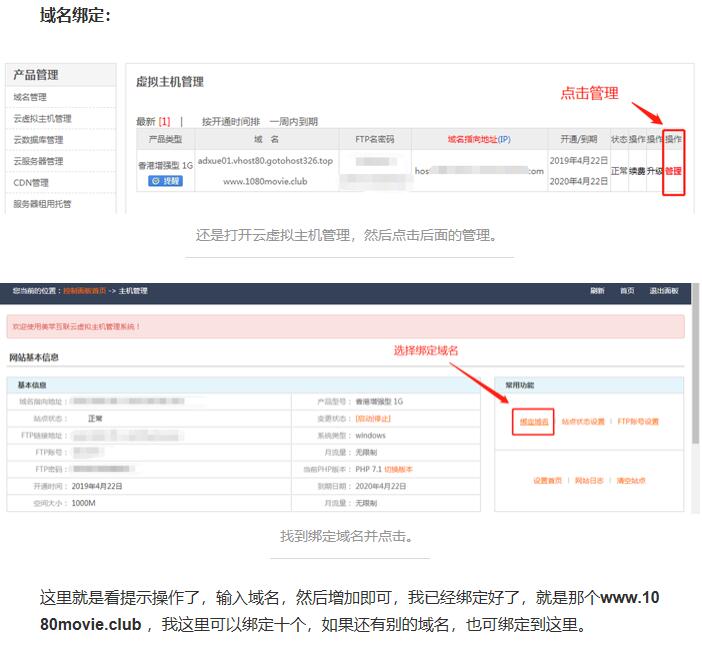The image size is (702, 650).
Task: Open CDN管理 sidebar entry
Action: pyautogui.click(x=31, y=183)
